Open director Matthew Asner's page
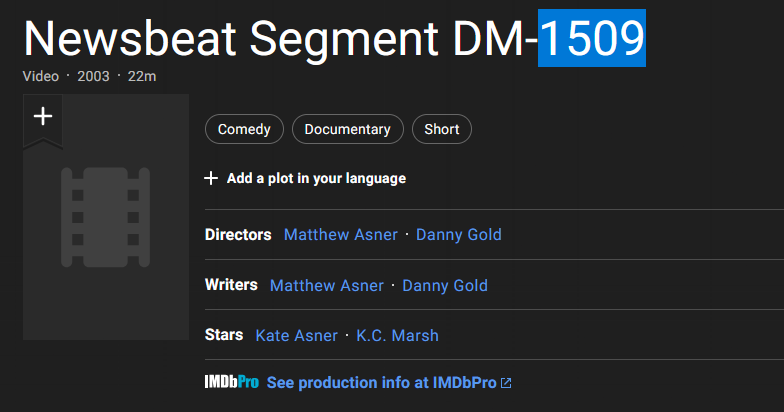The height and width of the screenshot is (412, 784). pyautogui.click(x=340, y=234)
